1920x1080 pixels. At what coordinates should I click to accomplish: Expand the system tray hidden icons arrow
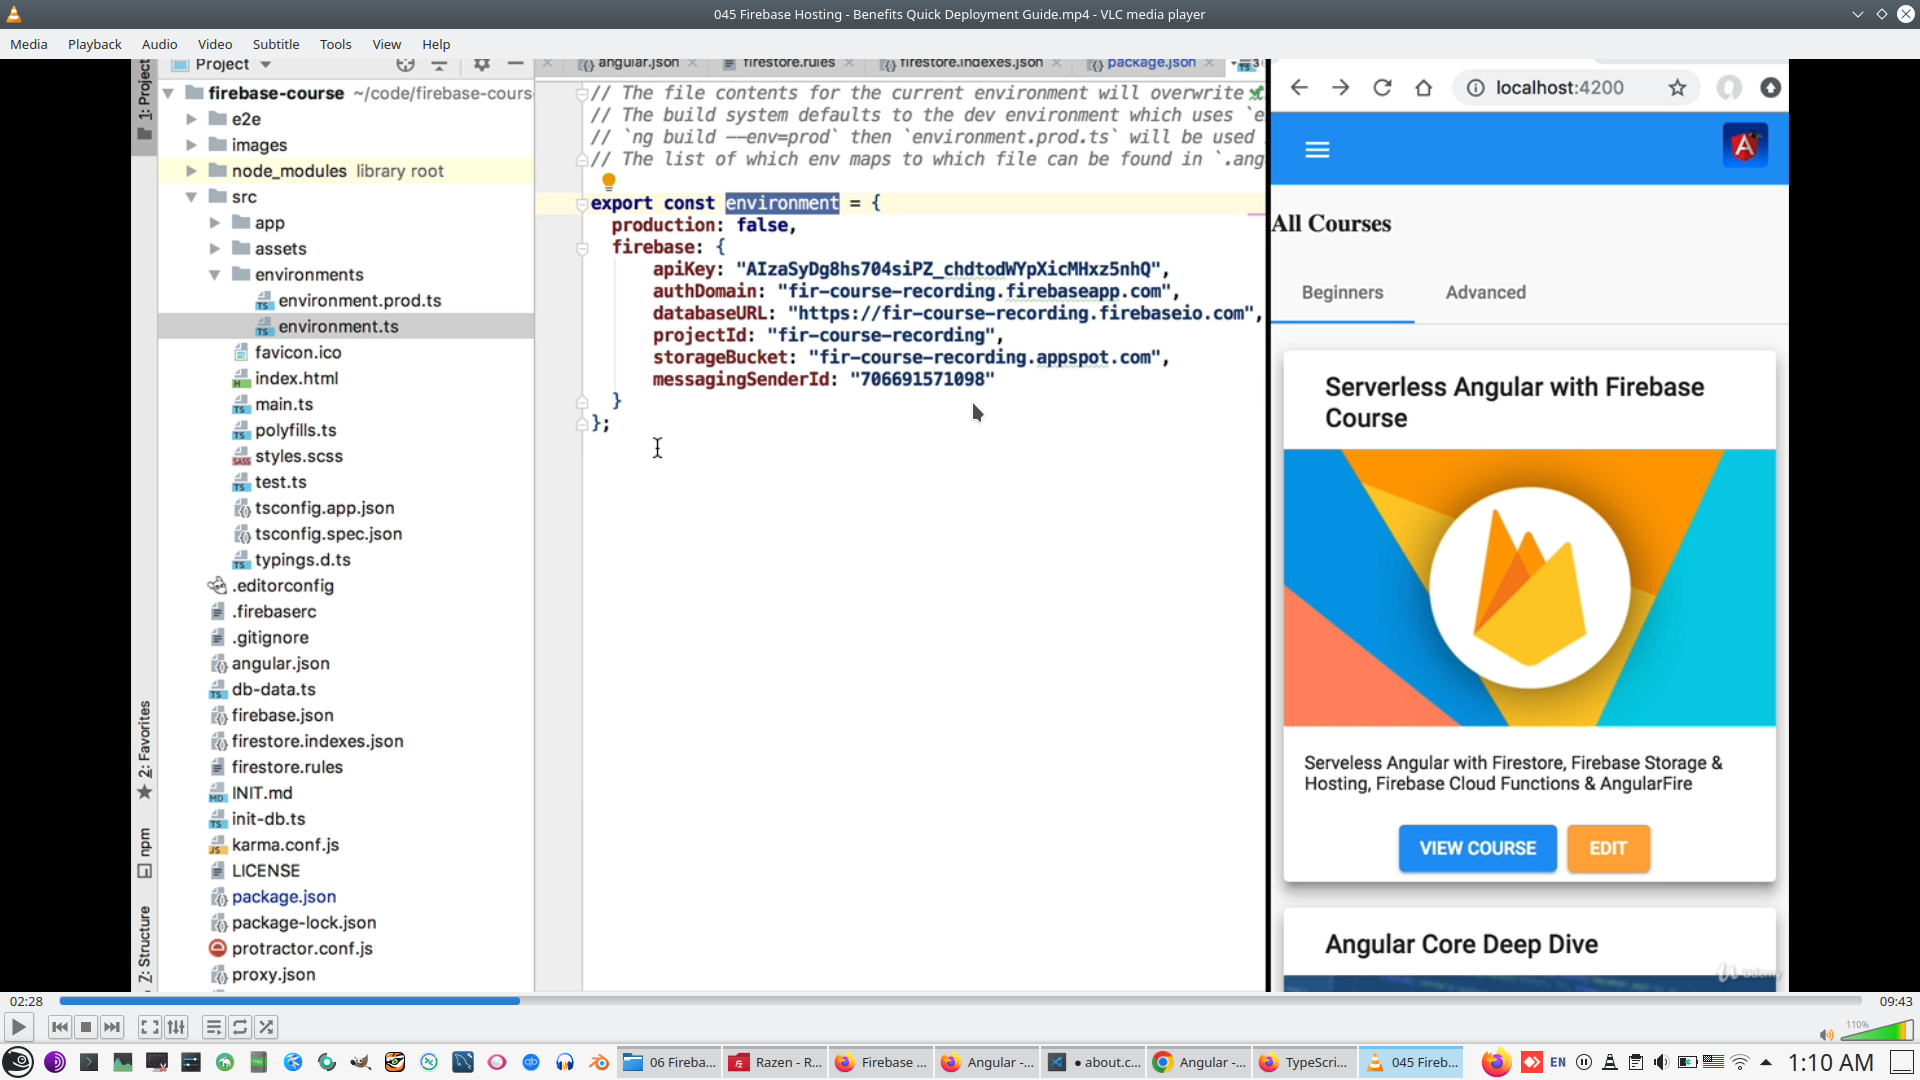point(1766,1062)
